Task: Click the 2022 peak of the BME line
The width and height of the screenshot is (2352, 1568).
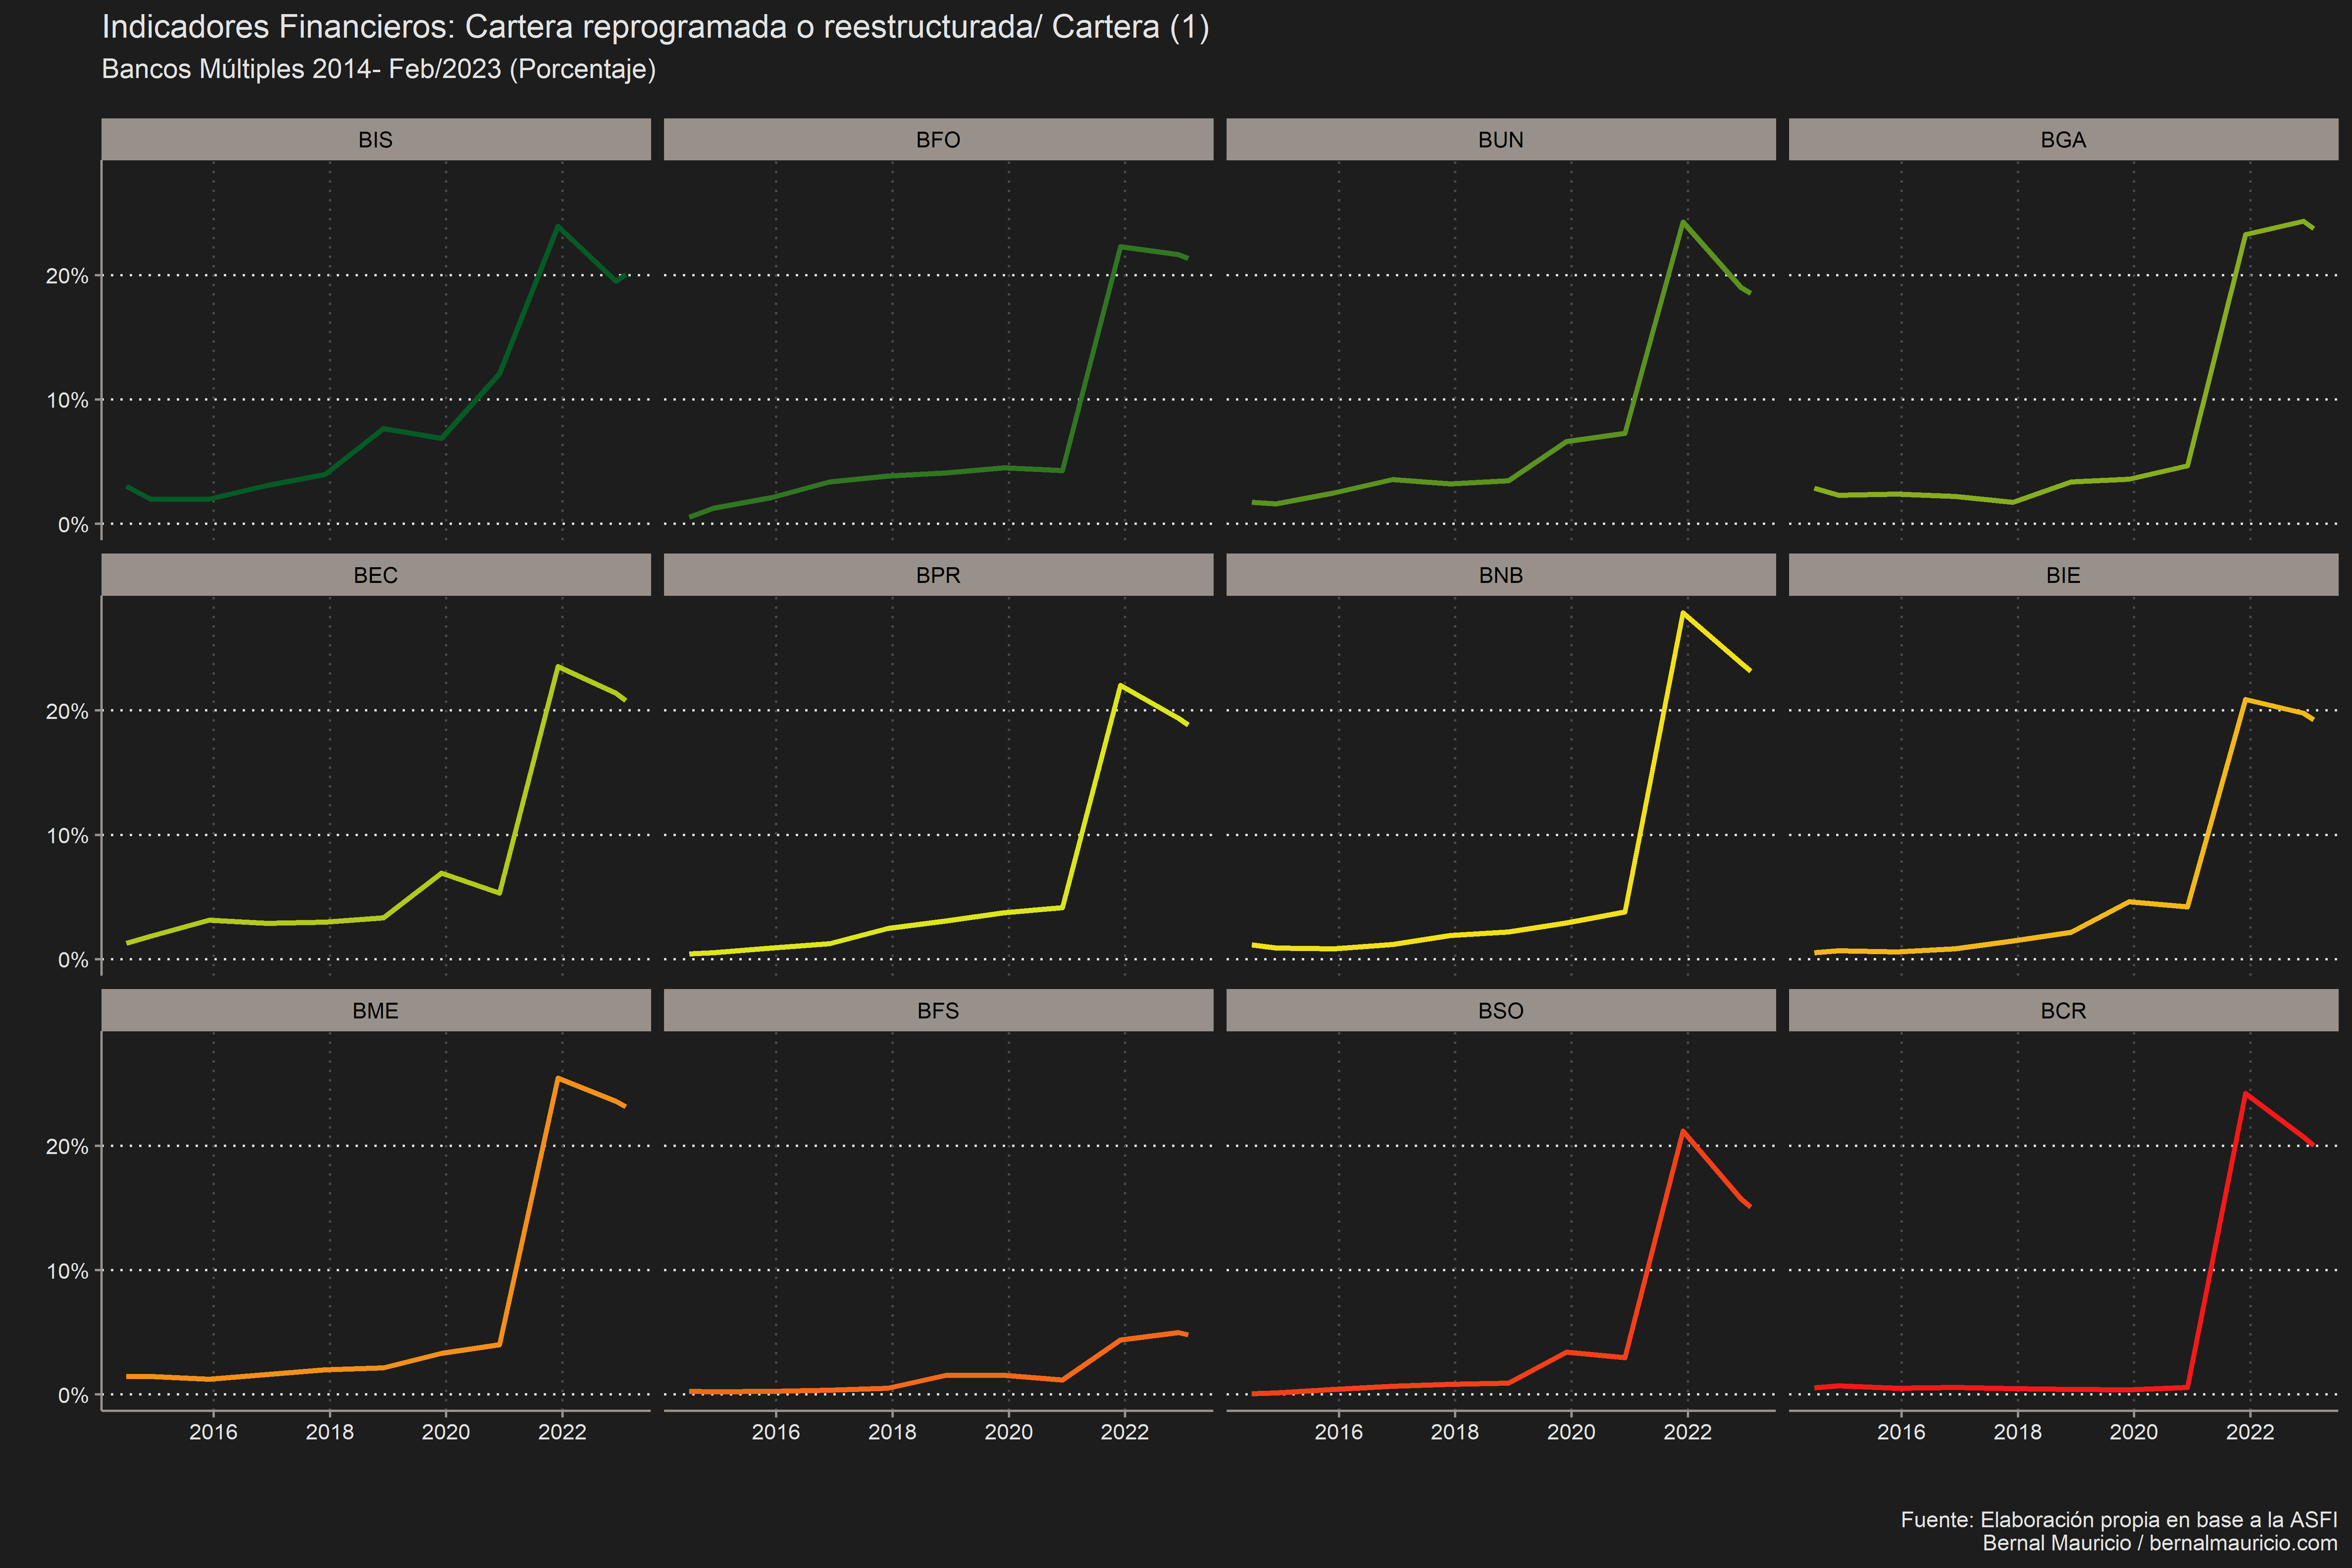Action: point(557,1078)
